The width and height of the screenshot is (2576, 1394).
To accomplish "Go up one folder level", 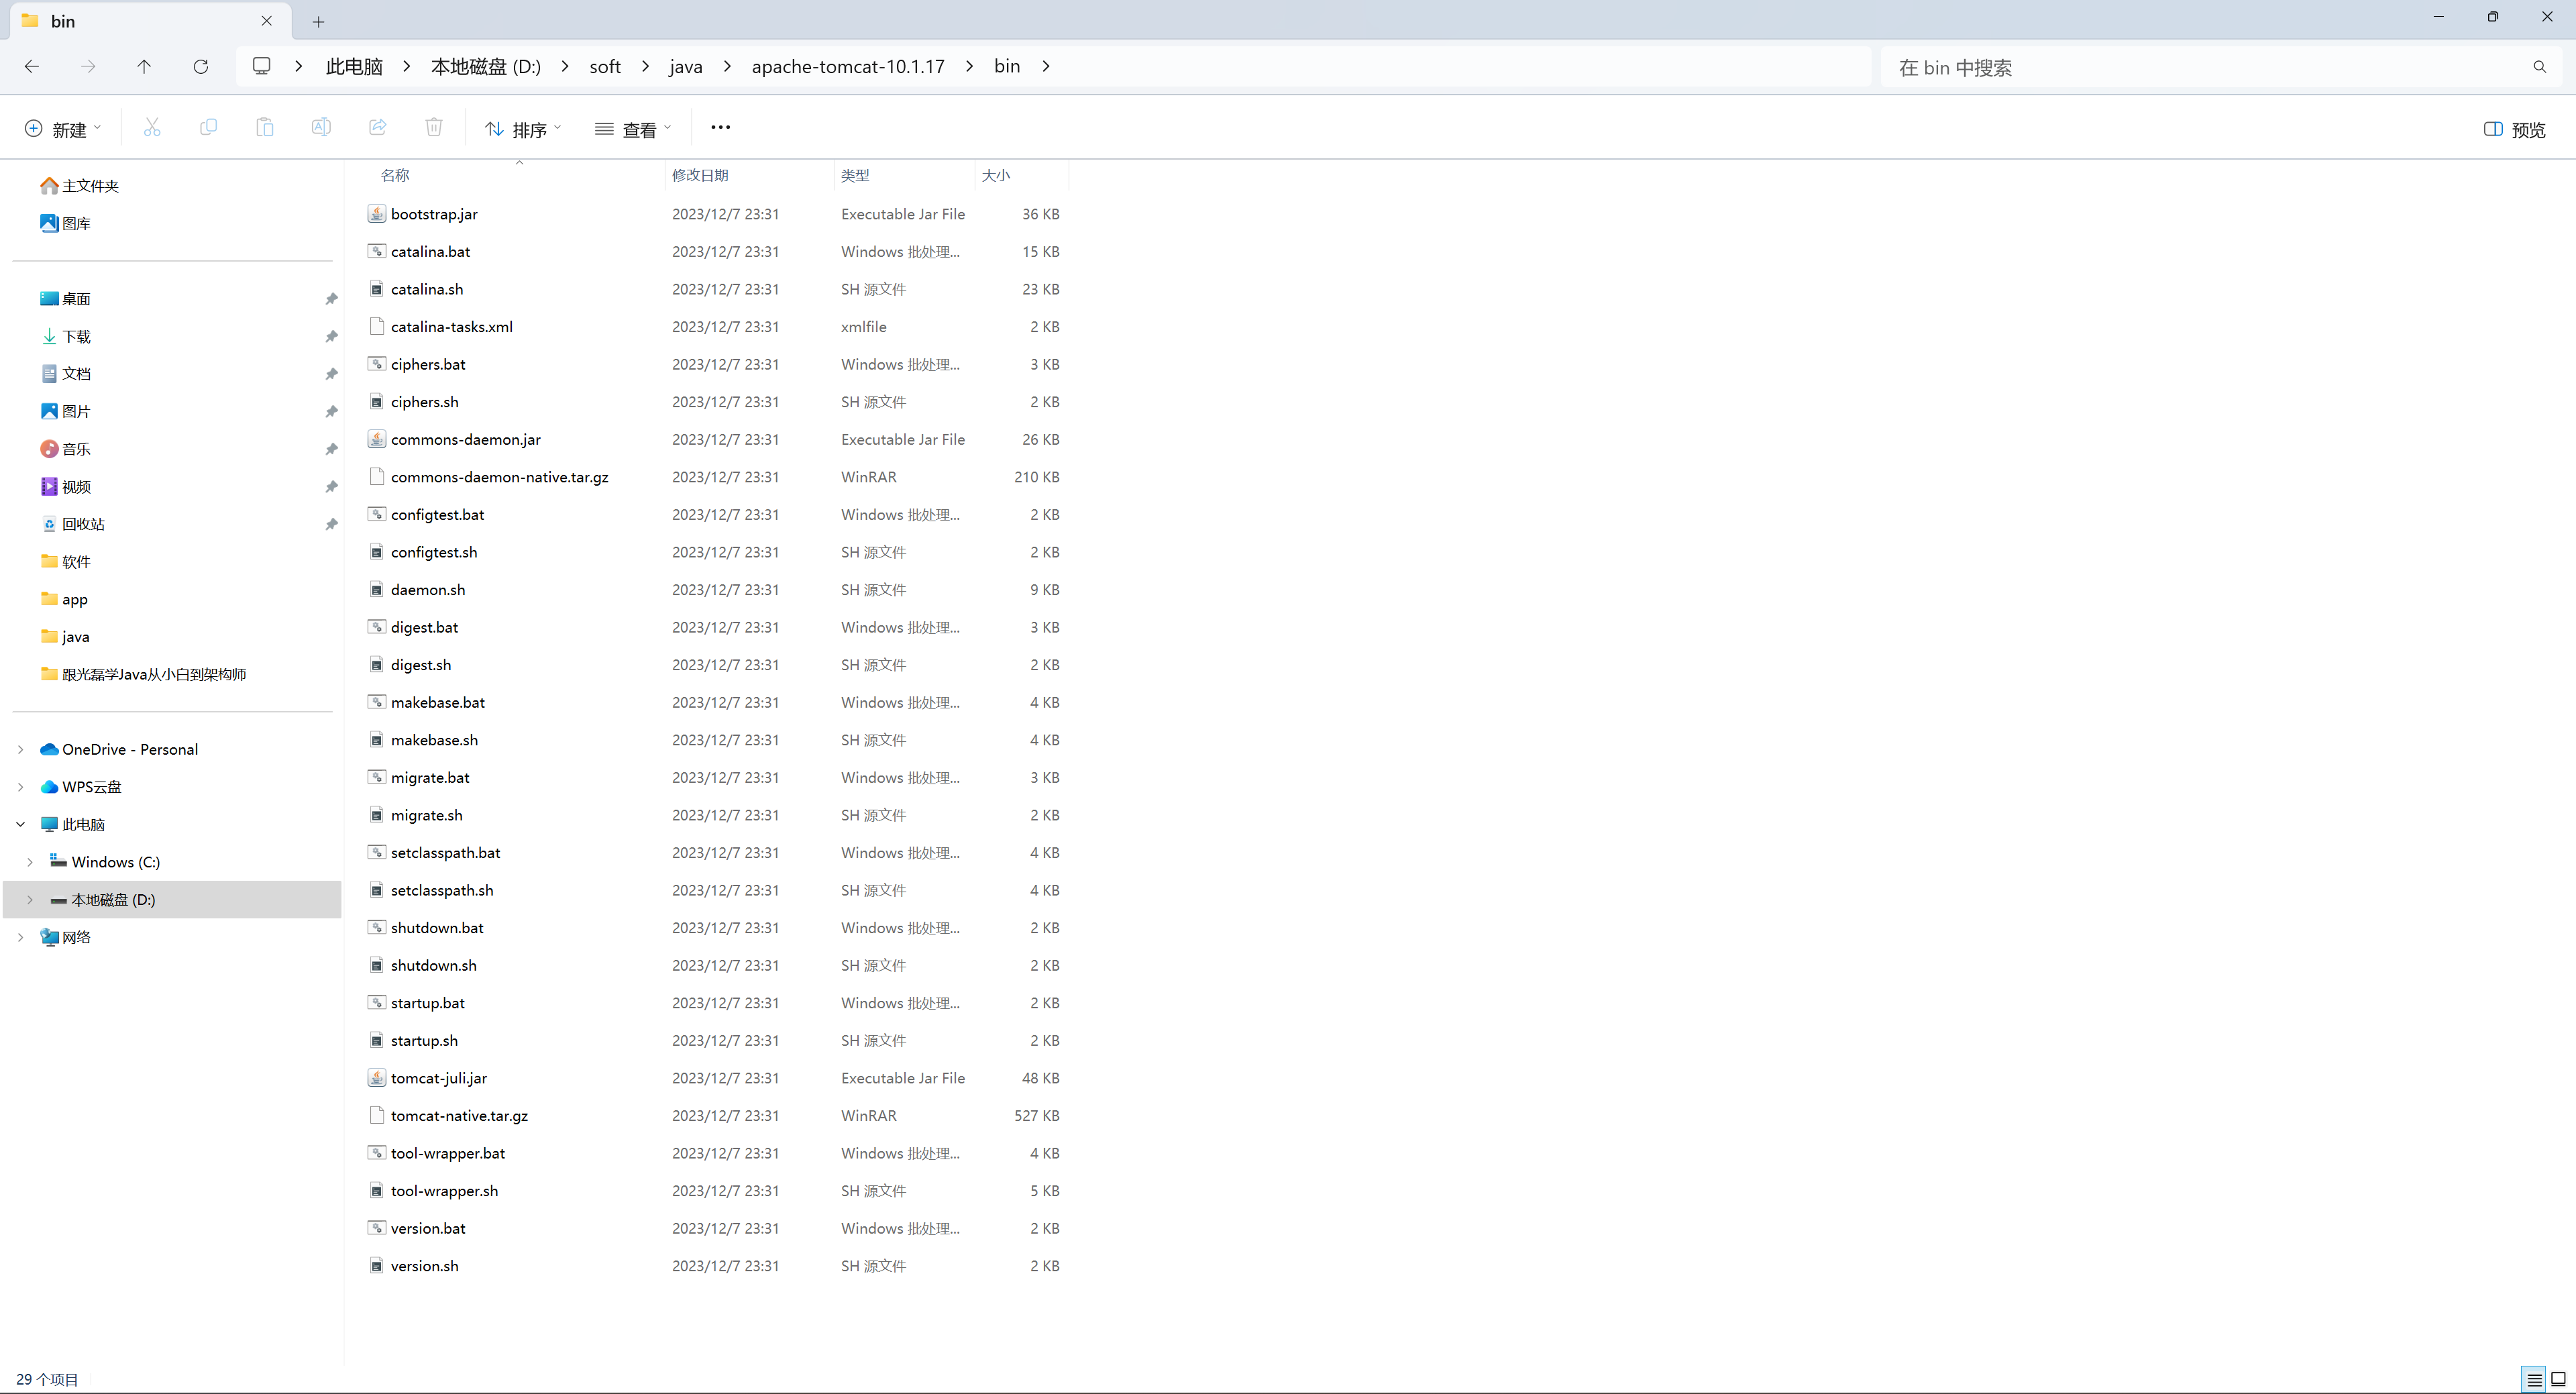I will (x=144, y=66).
